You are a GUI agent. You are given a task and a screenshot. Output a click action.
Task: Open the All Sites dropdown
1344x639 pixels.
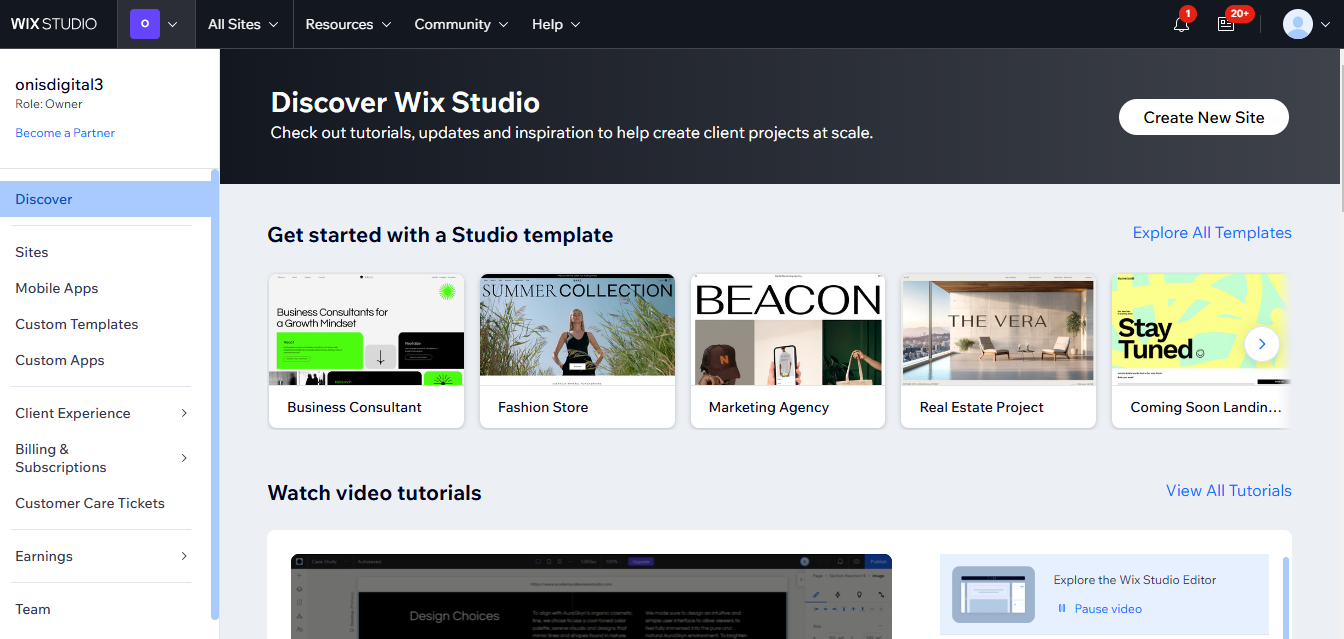coord(243,24)
